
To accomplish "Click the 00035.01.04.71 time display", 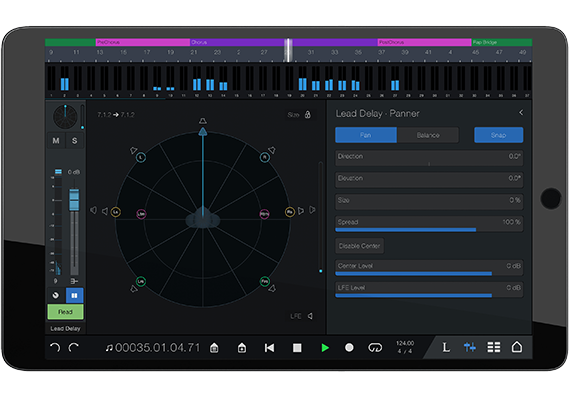I will tap(157, 348).
